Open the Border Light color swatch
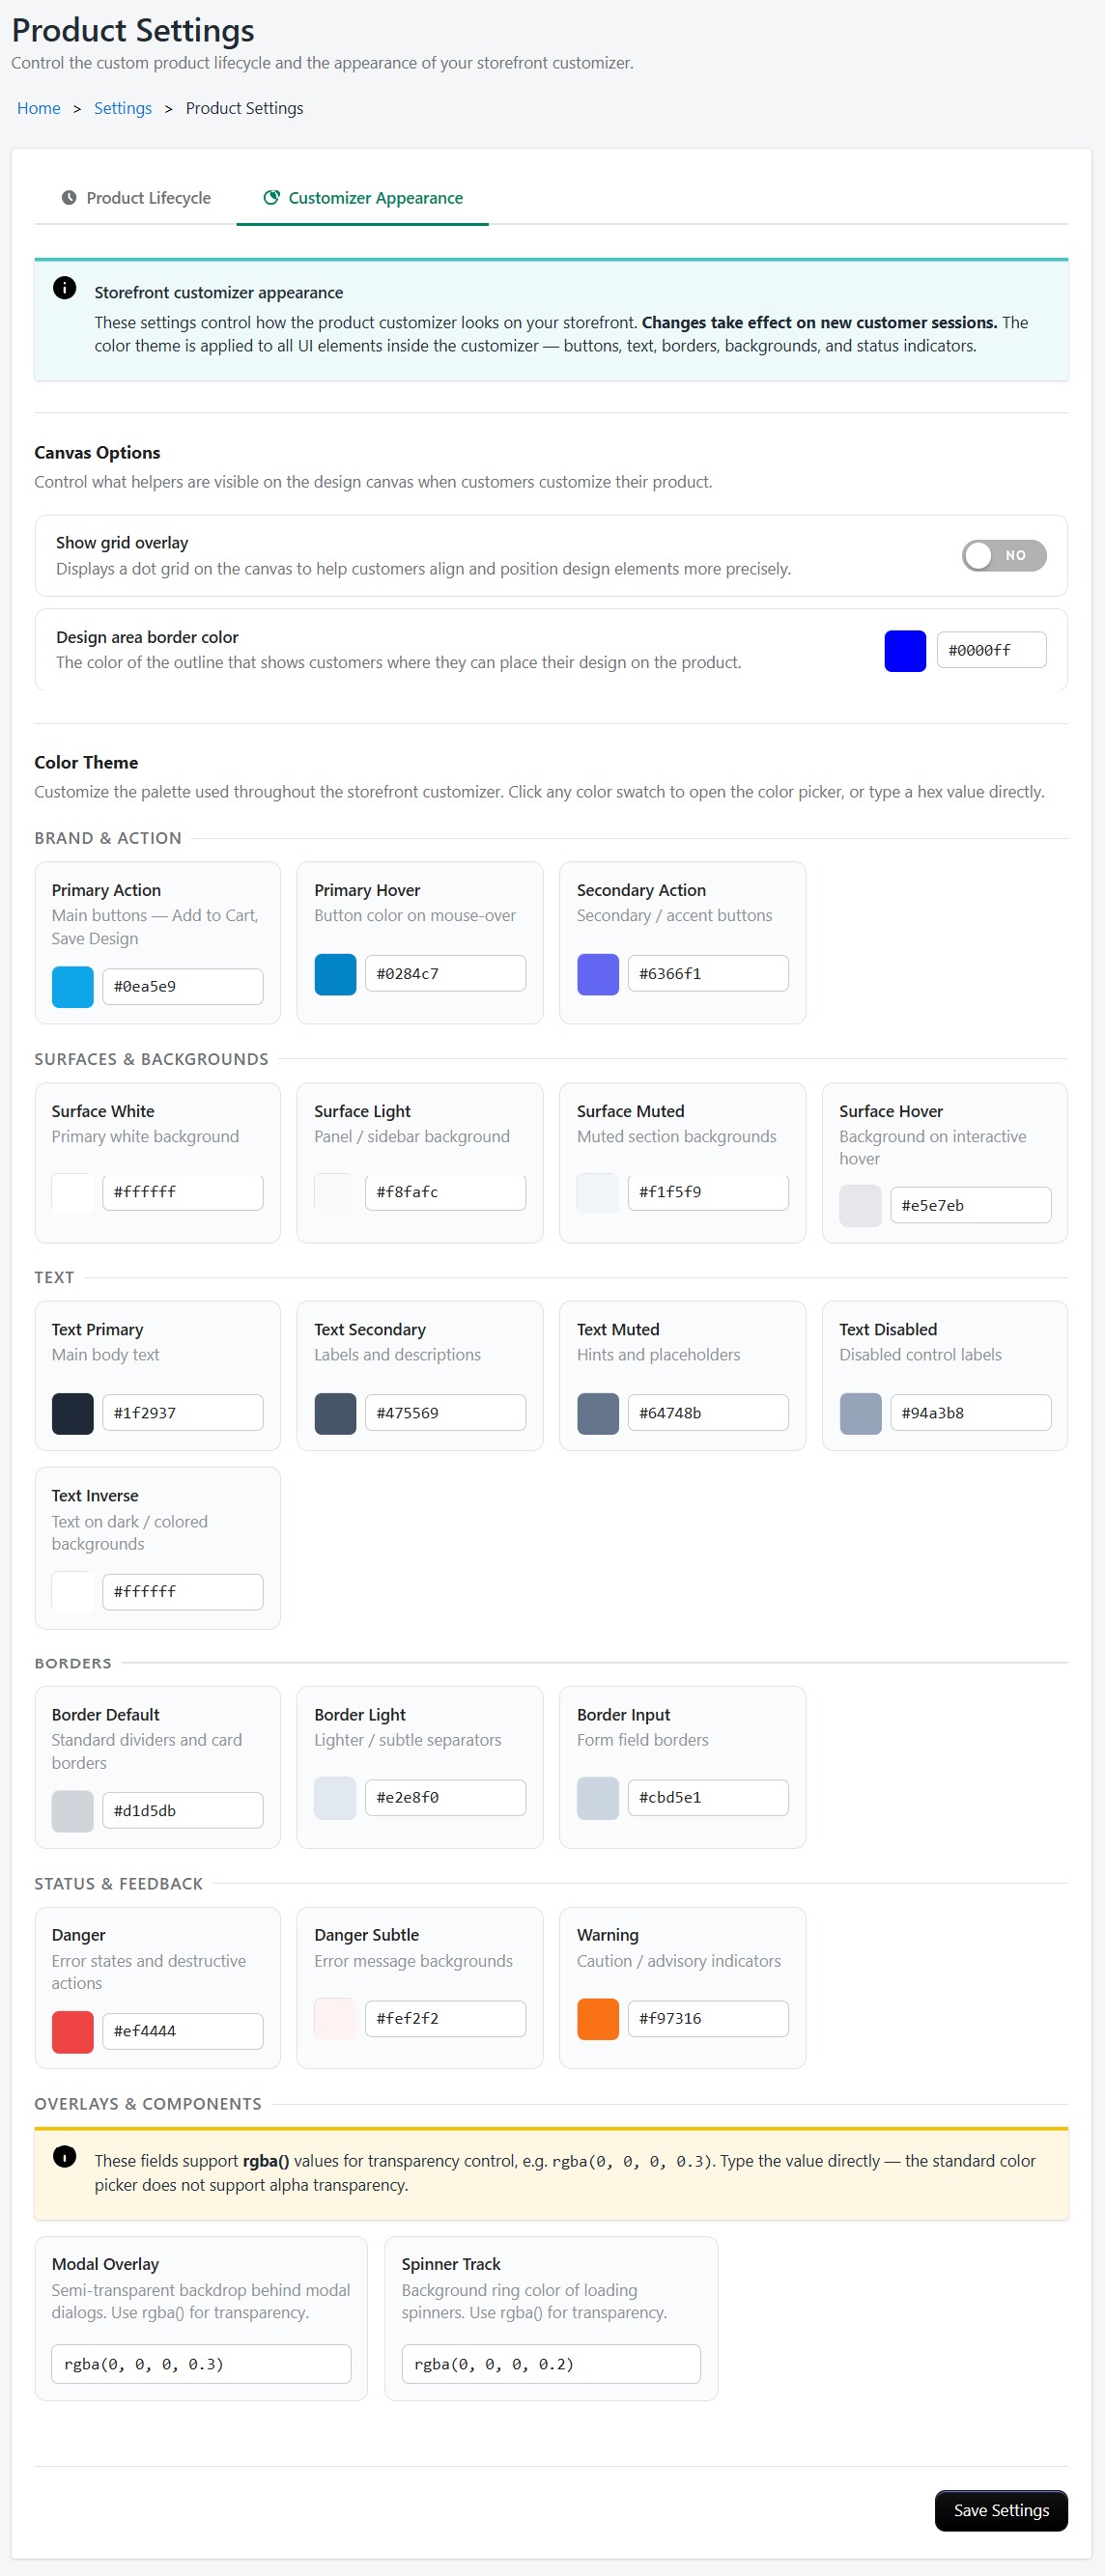Image resolution: width=1105 pixels, height=2576 pixels. [335, 1798]
